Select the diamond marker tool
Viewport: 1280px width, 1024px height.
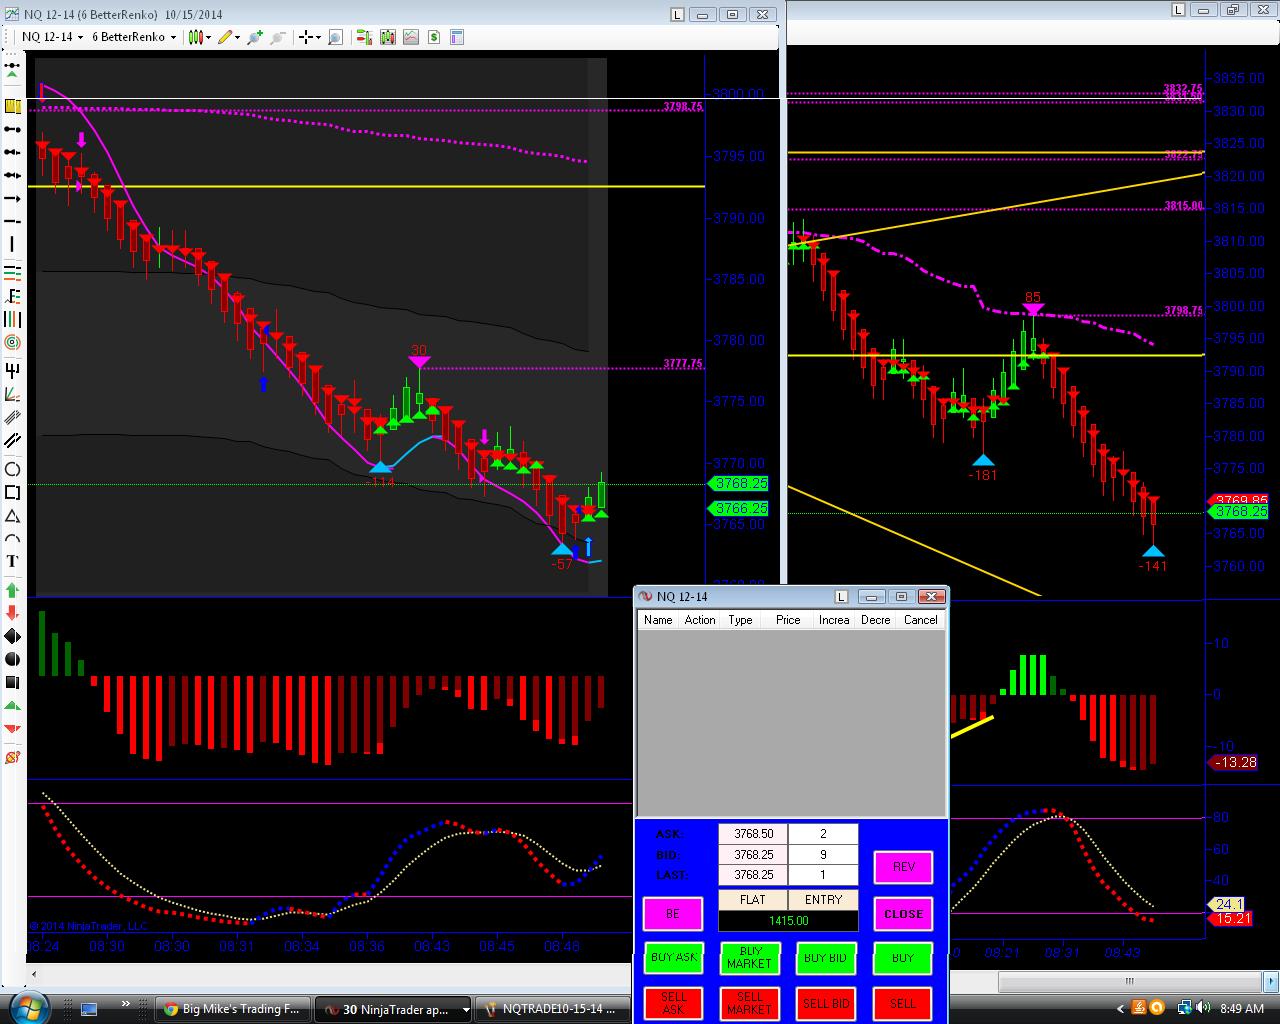[x=12, y=636]
